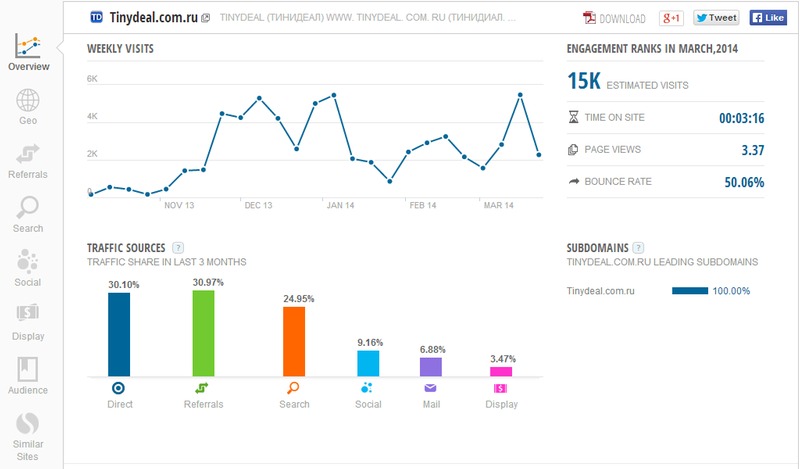Click the 9.16% social percentage label

coord(370,342)
